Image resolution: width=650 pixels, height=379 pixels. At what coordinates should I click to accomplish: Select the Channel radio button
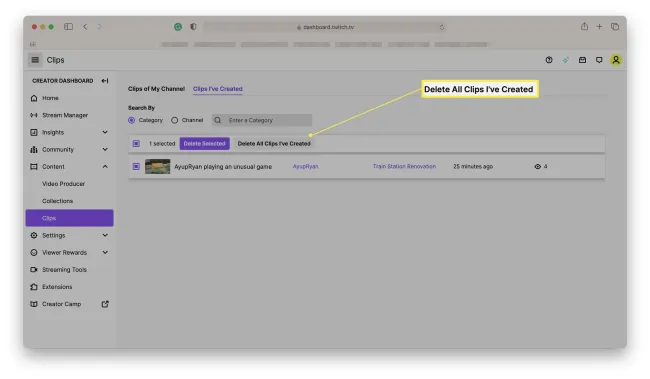click(x=175, y=120)
